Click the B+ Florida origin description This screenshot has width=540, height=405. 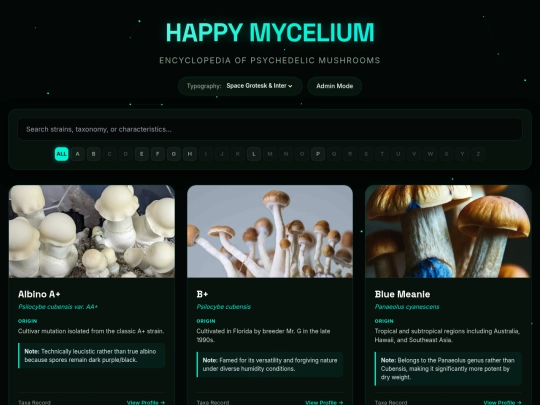(263, 335)
